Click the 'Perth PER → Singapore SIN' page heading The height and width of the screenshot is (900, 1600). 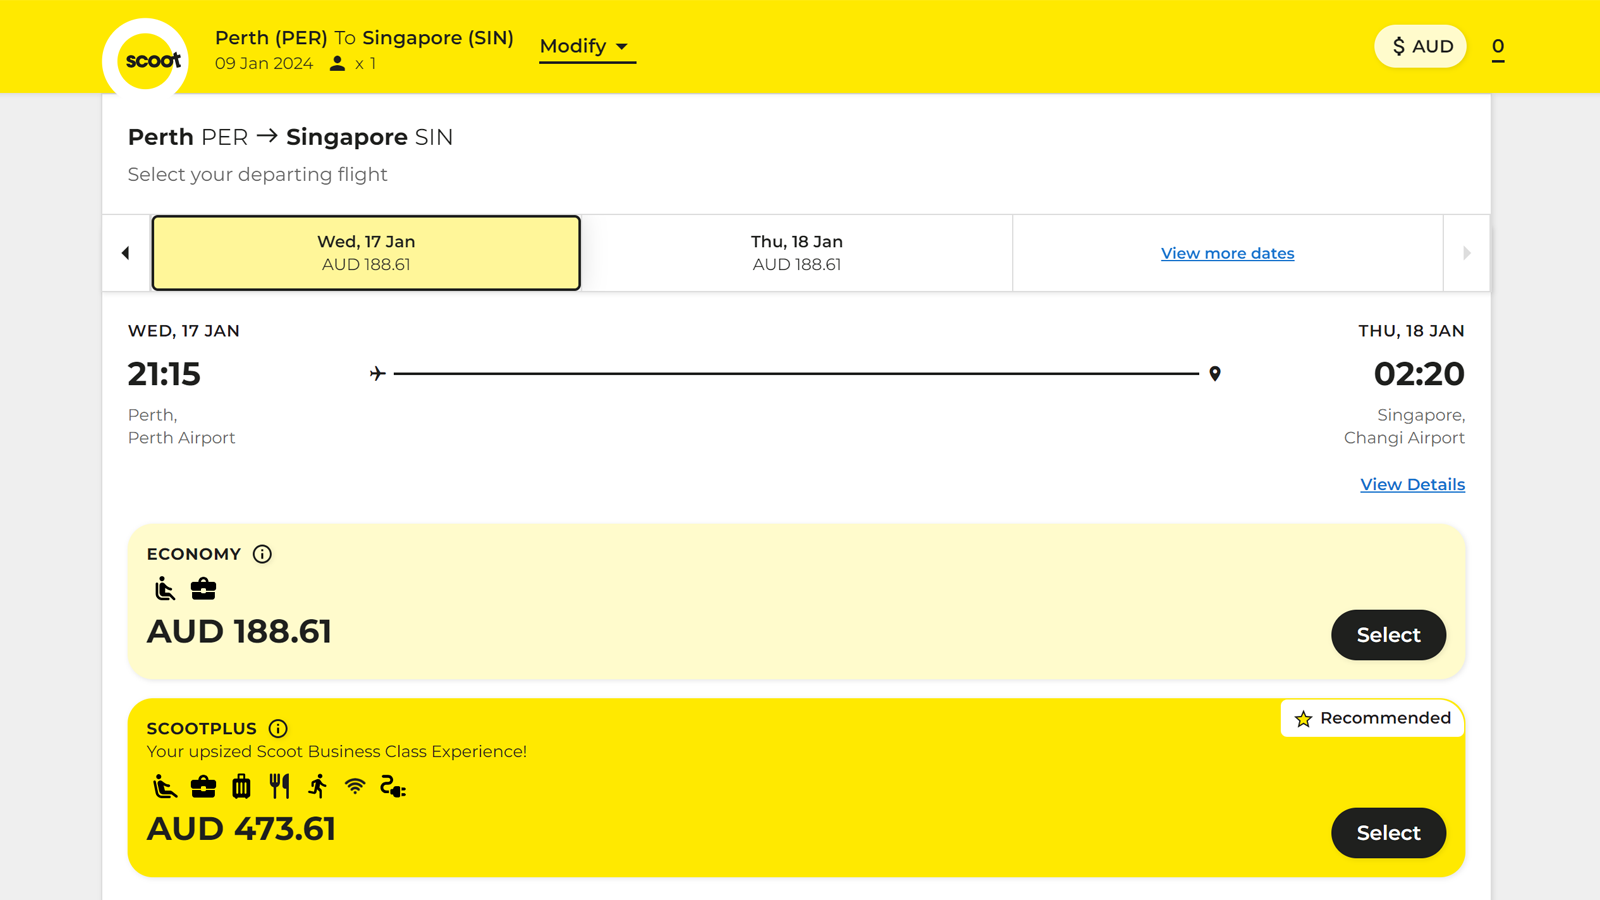[x=290, y=137]
